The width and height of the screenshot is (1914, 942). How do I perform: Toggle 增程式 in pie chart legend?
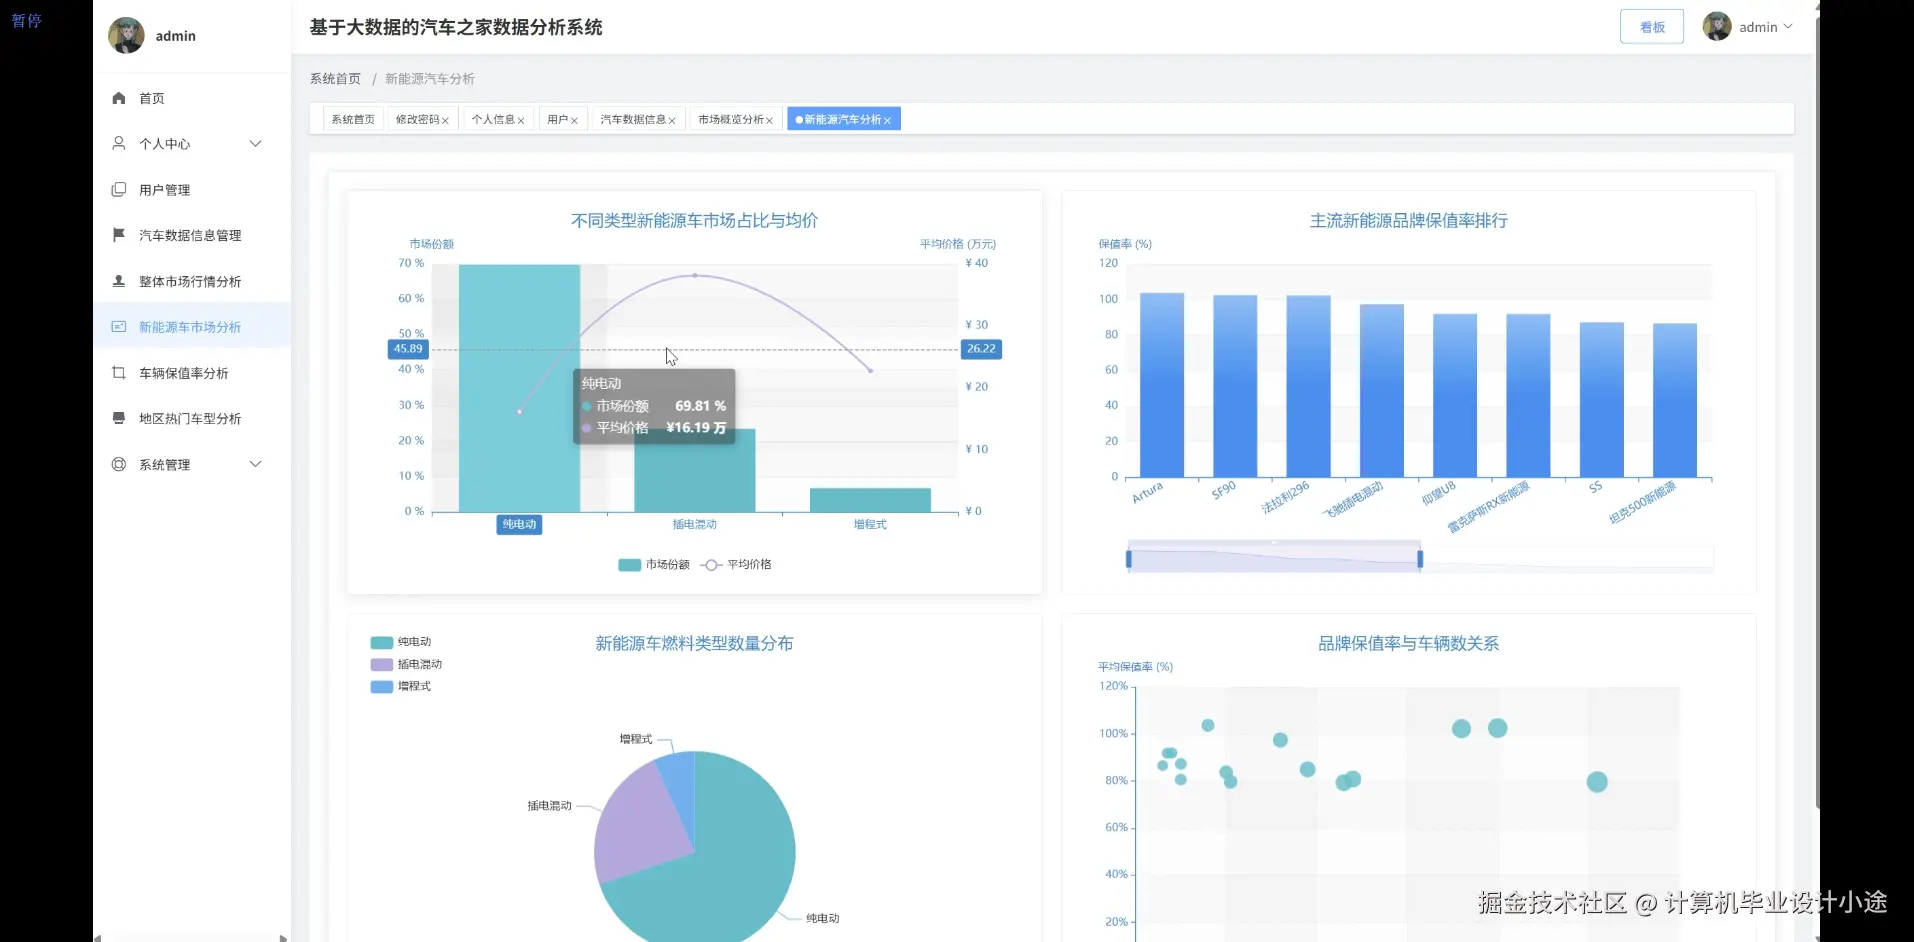point(401,686)
